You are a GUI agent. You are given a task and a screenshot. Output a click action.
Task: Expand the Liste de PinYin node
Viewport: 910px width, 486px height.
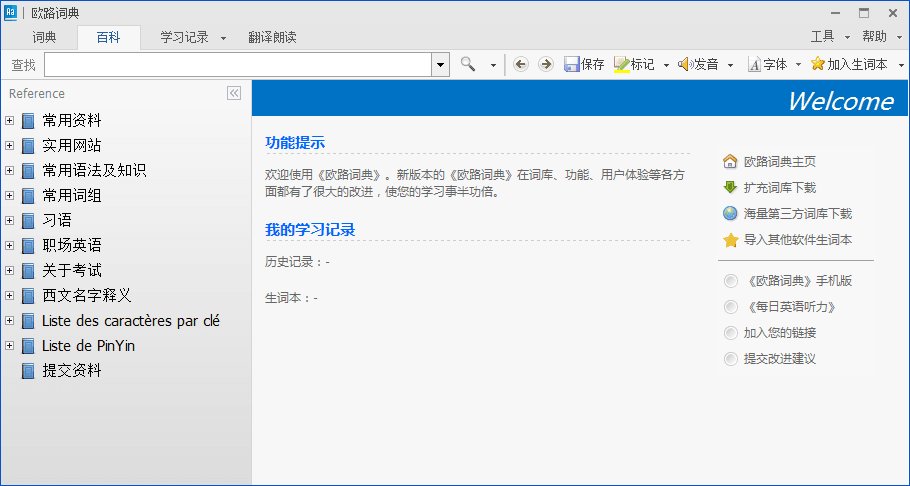click(x=9, y=346)
